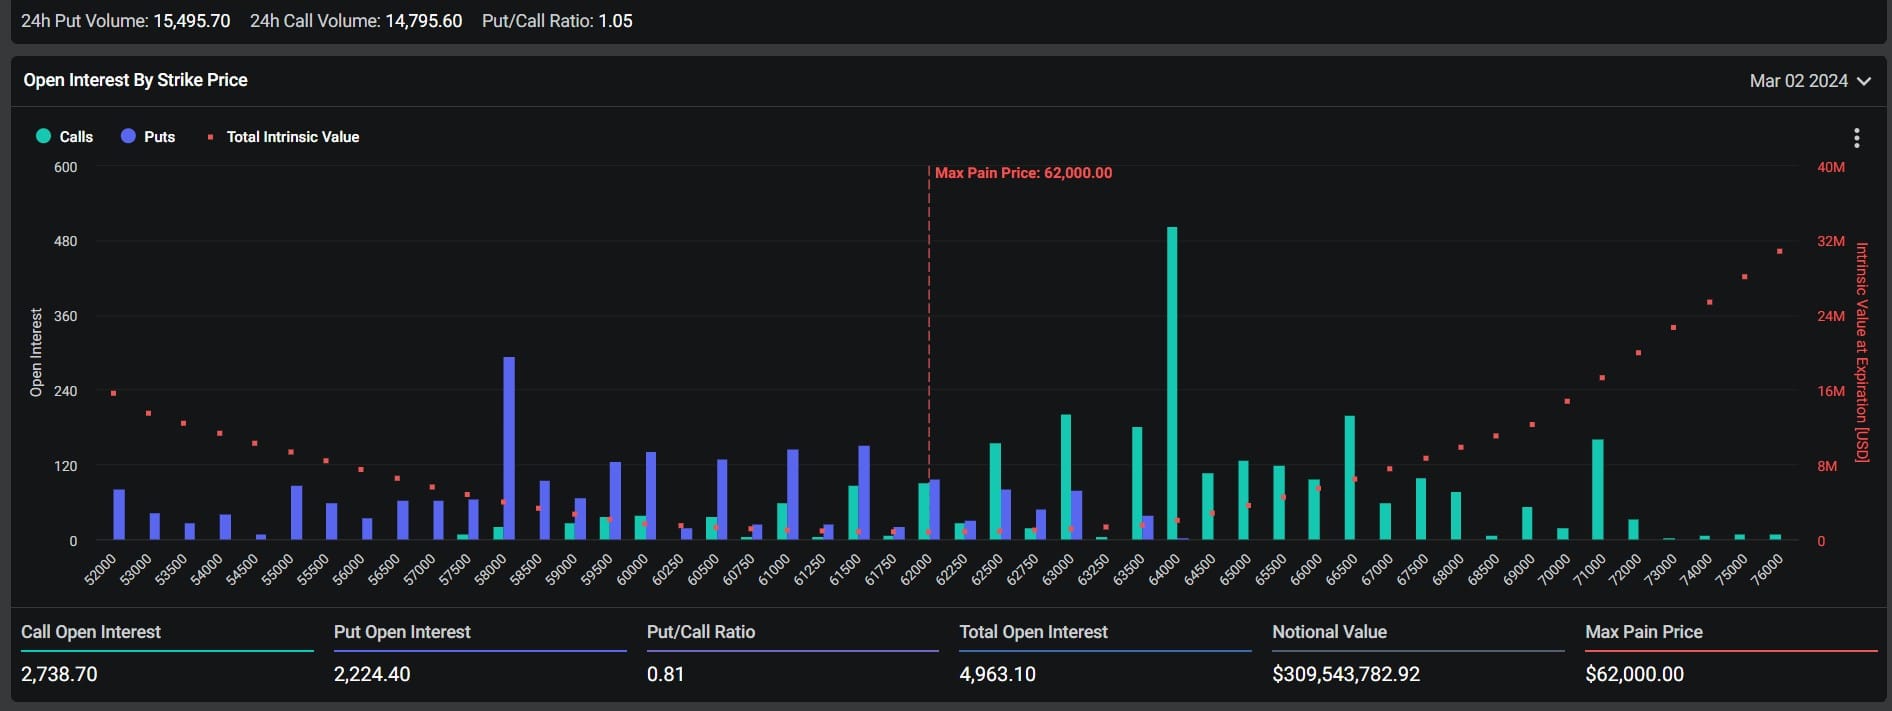This screenshot has height=711, width=1892.
Task: Click the 63000 strike calls bar
Action: point(1066,478)
